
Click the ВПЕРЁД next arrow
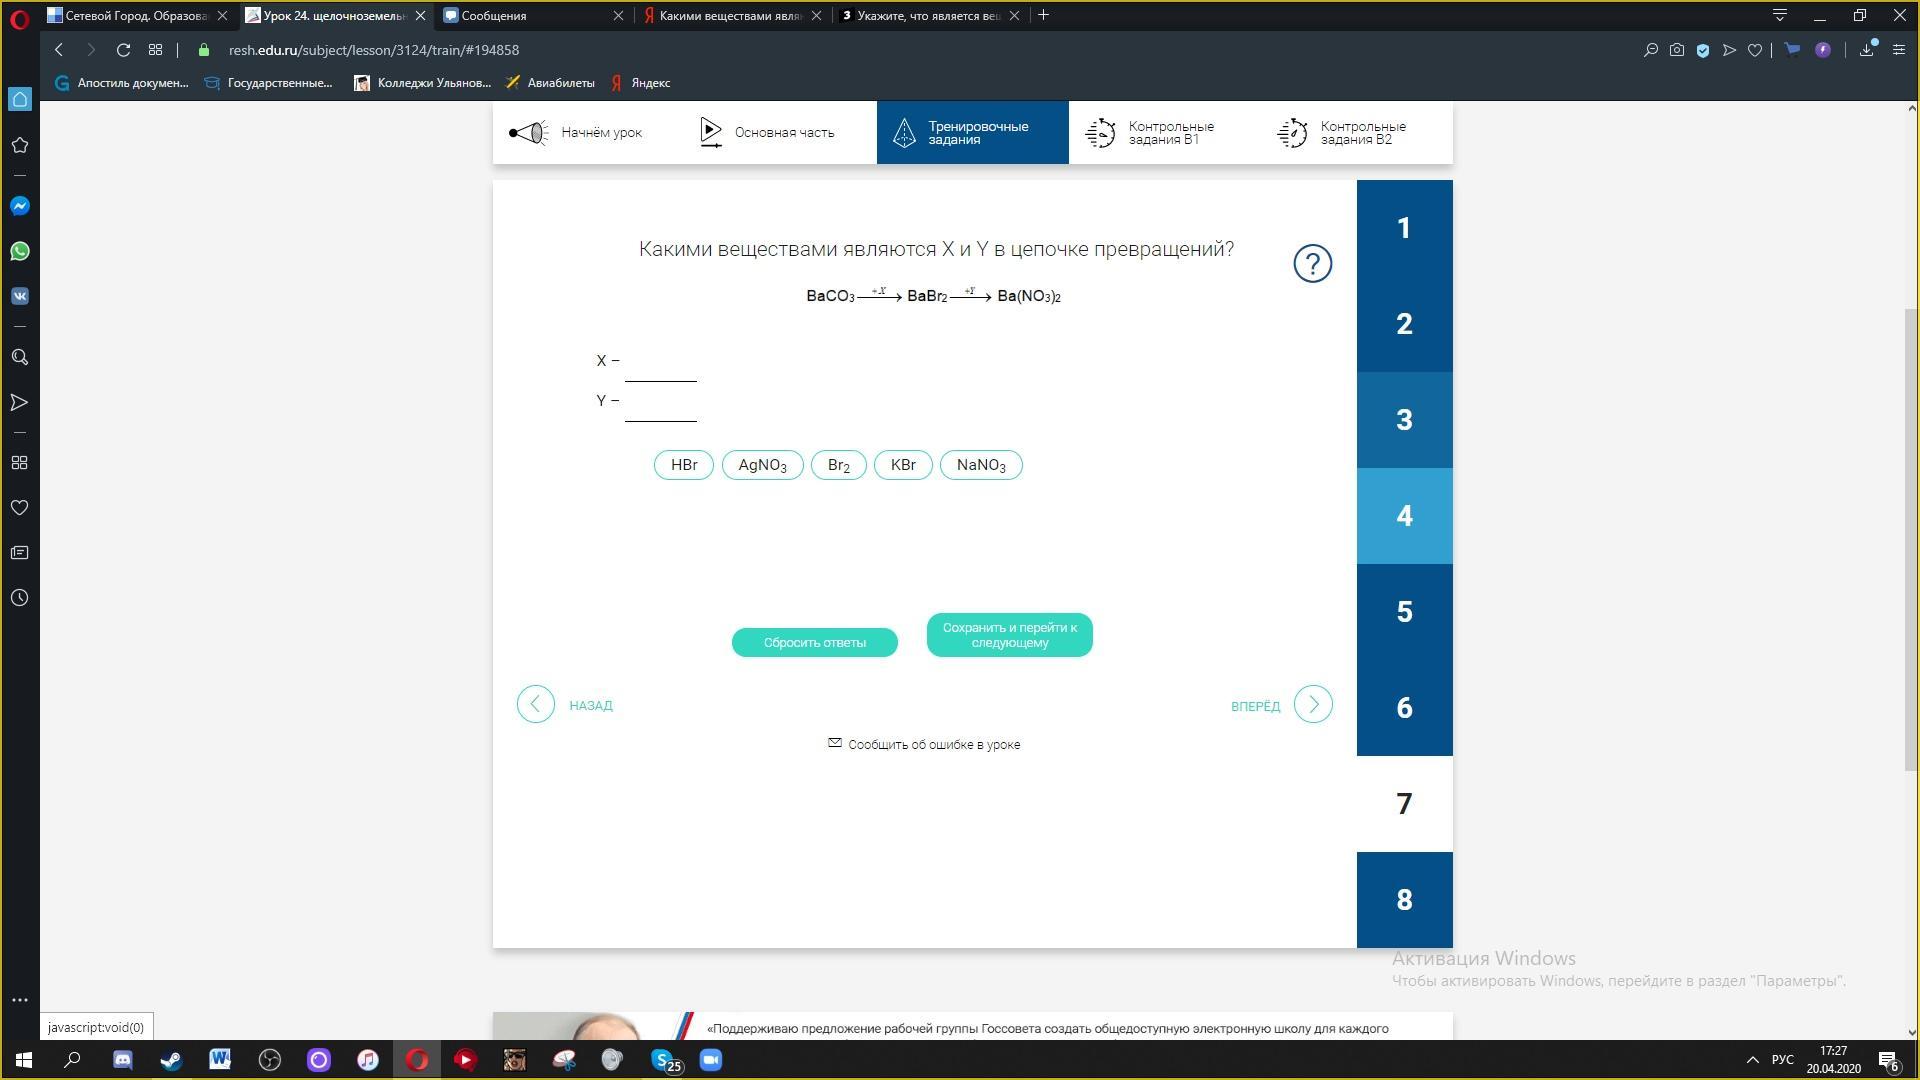(x=1312, y=704)
